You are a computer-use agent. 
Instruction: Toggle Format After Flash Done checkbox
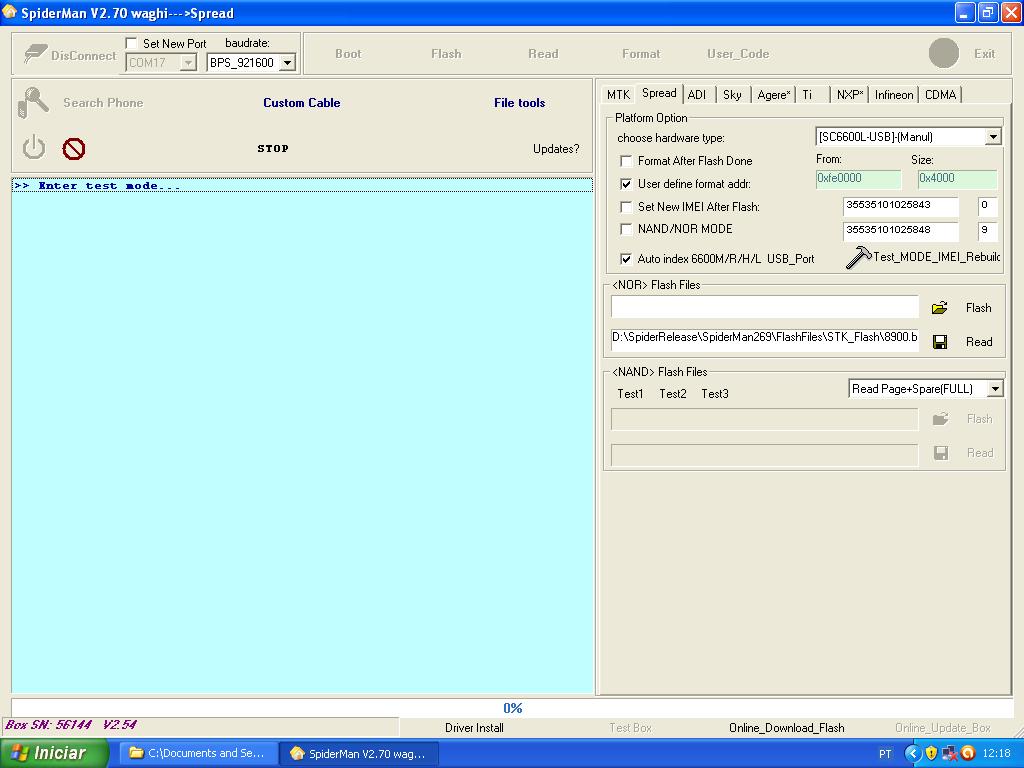click(x=626, y=161)
